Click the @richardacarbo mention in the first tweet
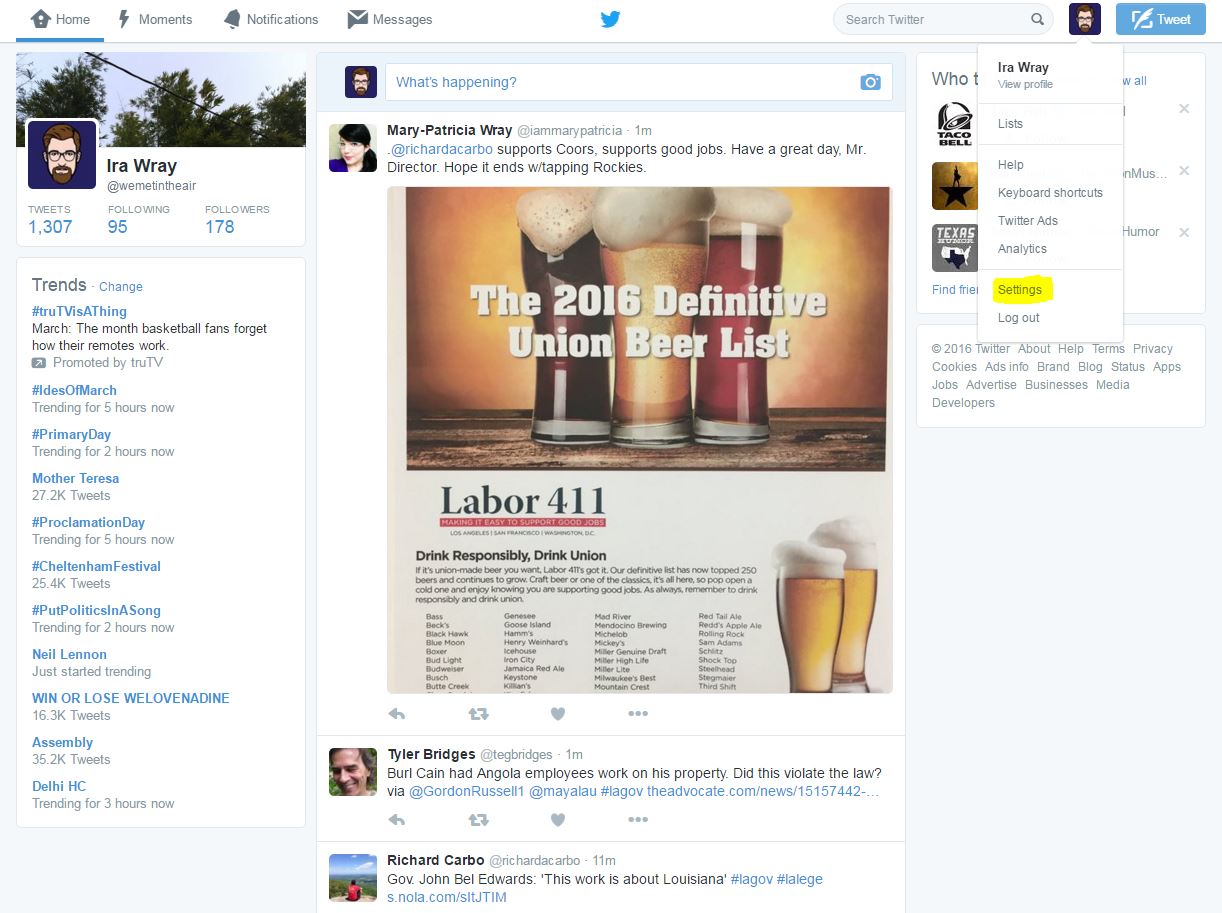 pos(441,149)
